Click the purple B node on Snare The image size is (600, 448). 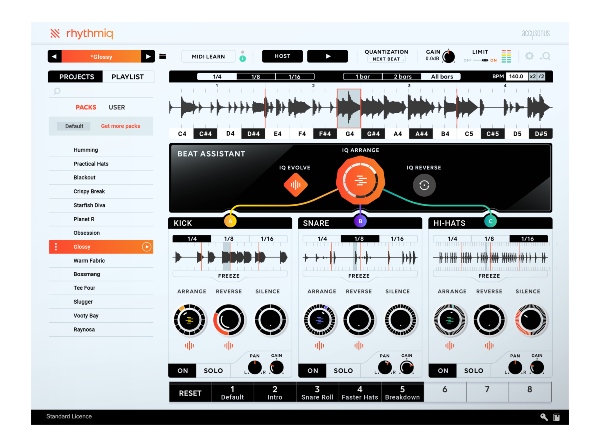tap(360, 221)
